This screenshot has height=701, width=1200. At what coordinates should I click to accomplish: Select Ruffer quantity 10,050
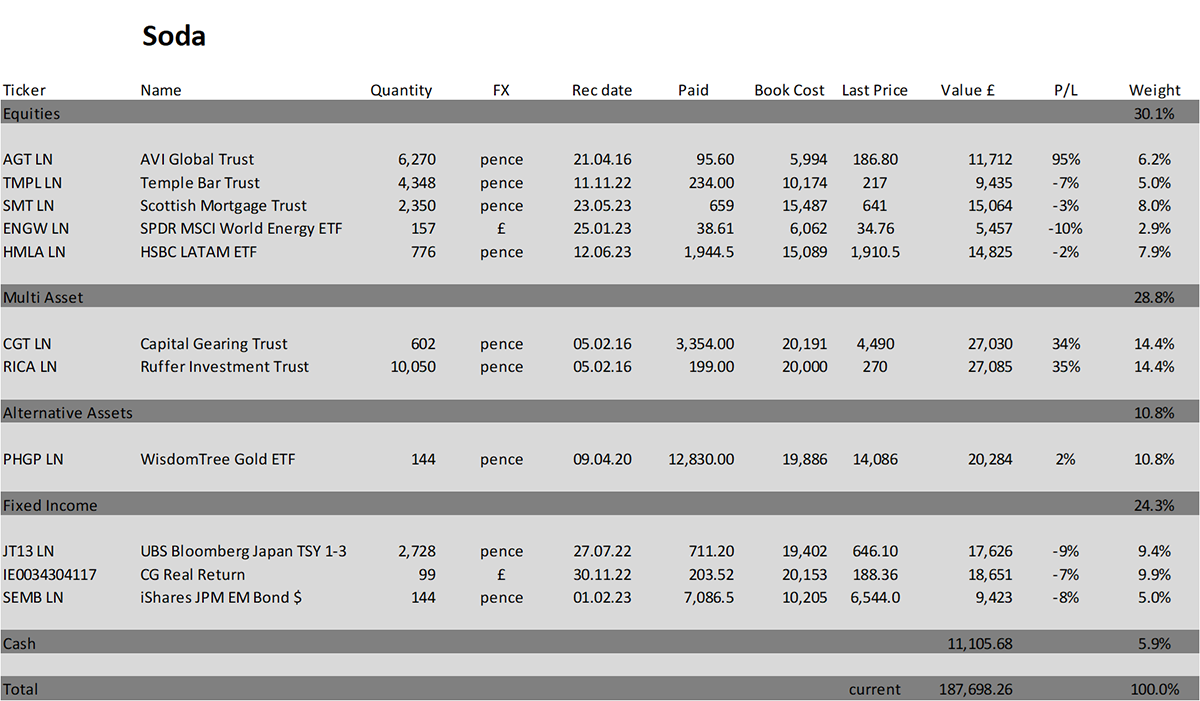413,366
